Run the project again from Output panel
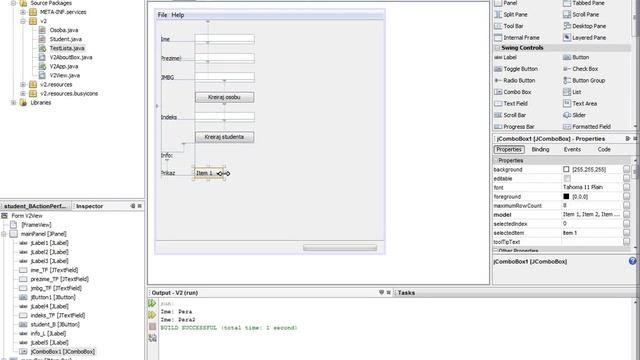Image resolution: width=640 pixels, height=360 pixels. pyautogui.click(x=152, y=303)
